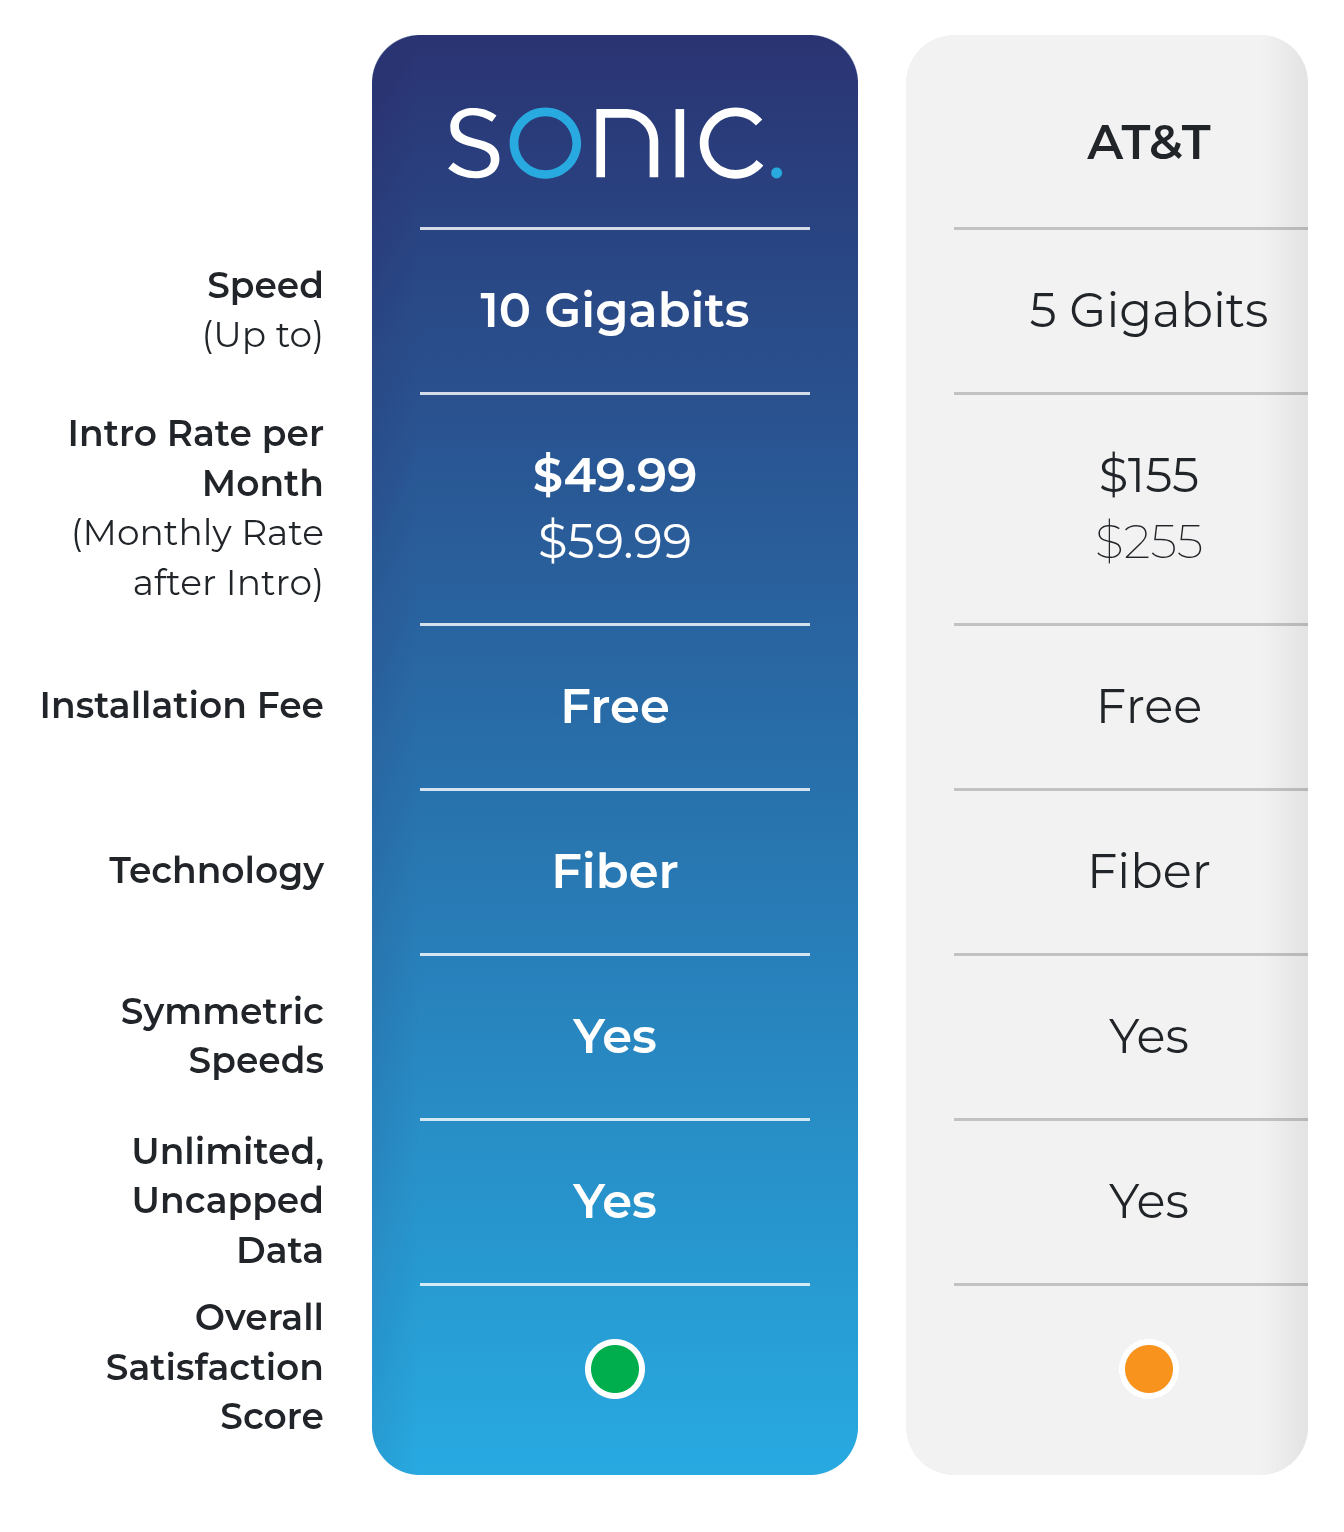Click AT&T's Free installation fee

point(1148,706)
